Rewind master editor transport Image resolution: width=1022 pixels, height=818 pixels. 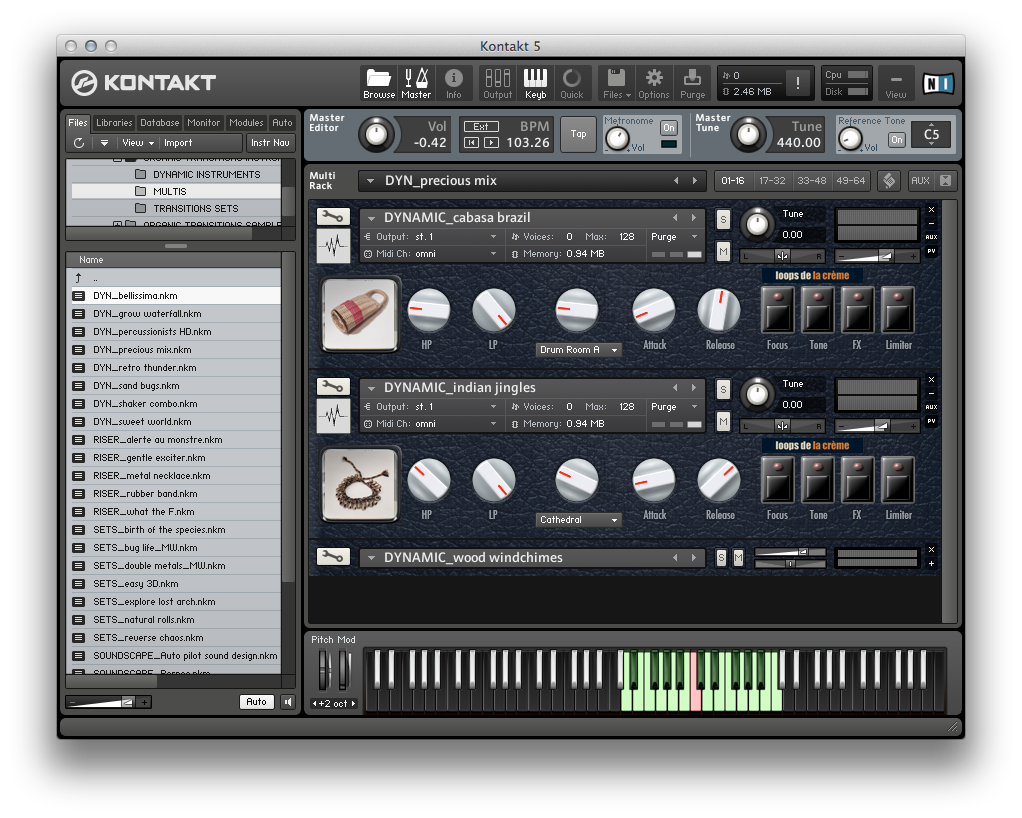pyautogui.click(x=471, y=143)
